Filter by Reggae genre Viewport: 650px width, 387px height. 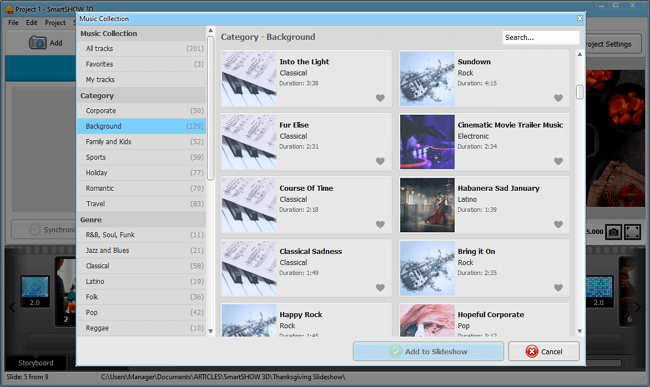coord(141,328)
